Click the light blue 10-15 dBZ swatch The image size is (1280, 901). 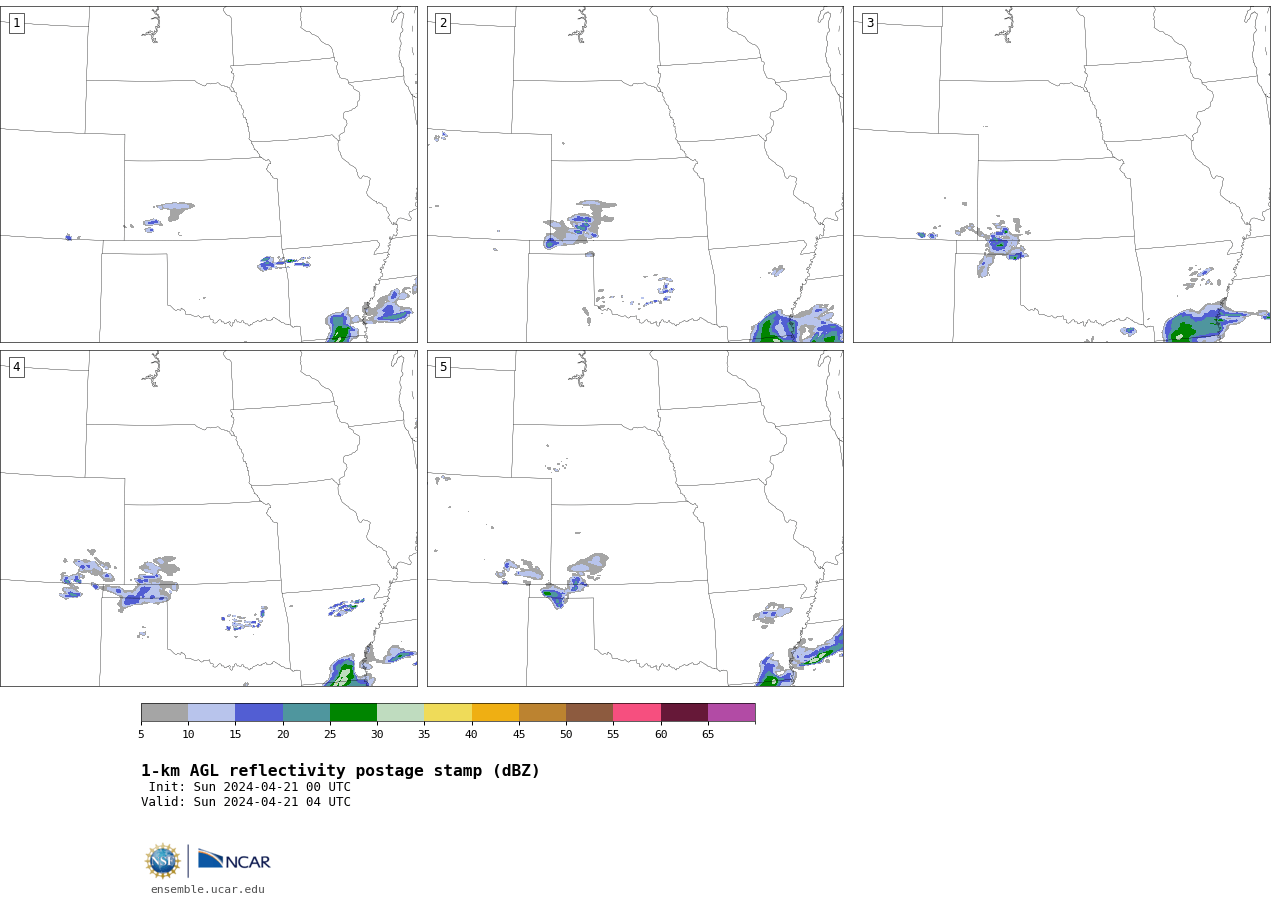click(211, 713)
